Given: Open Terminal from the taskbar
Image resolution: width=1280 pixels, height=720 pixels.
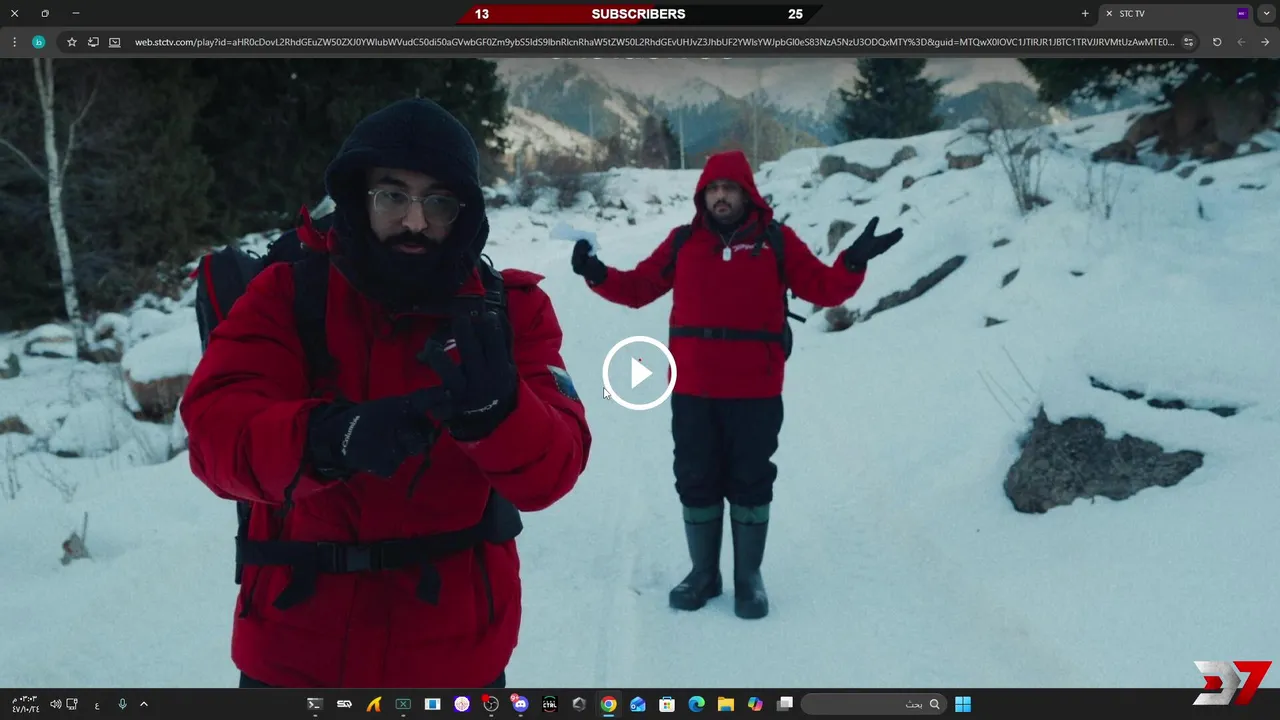Looking at the screenshot, I should pos(314,704).
